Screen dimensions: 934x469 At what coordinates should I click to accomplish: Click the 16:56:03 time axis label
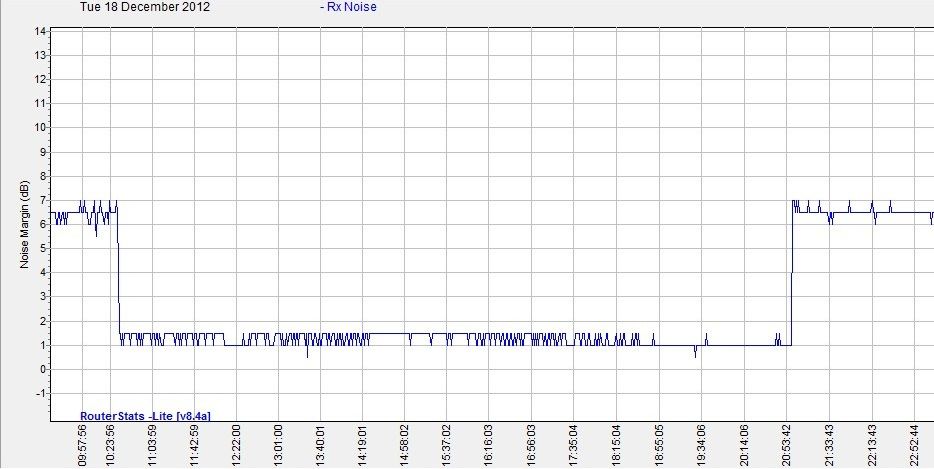[x=531, y=446]
